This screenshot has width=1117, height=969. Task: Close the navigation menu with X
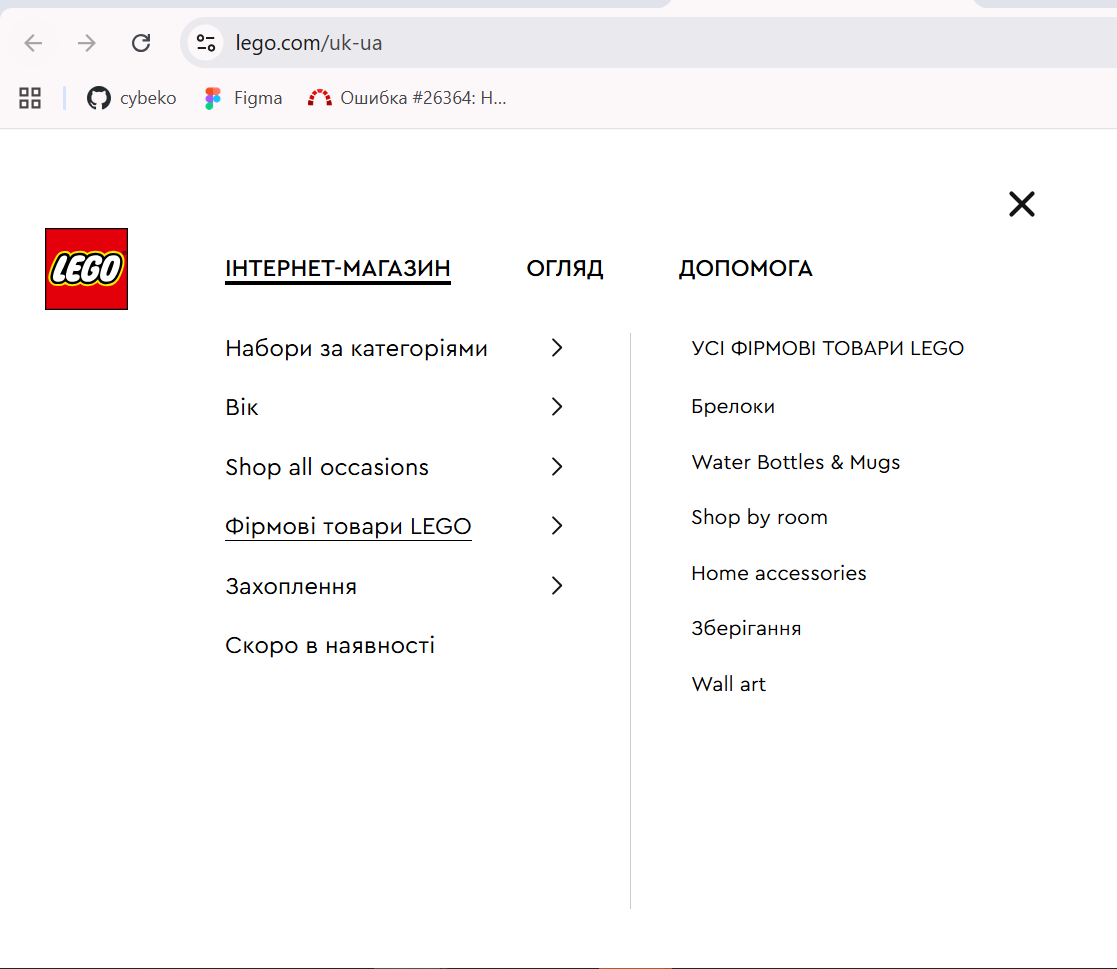(1022, 204)
